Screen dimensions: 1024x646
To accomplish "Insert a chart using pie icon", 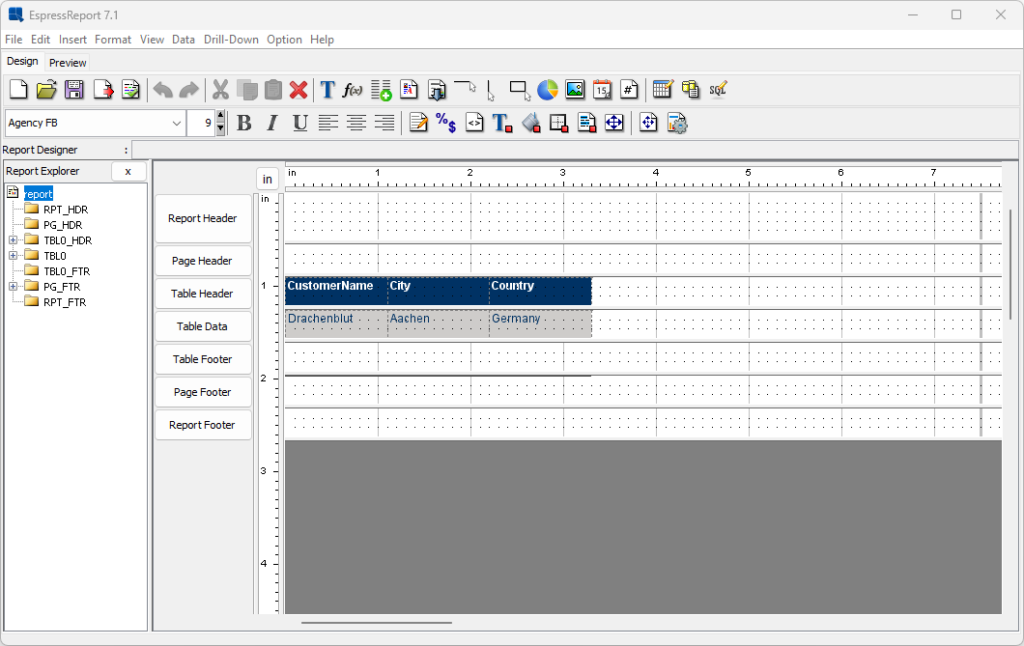I will tap(547, 90).
